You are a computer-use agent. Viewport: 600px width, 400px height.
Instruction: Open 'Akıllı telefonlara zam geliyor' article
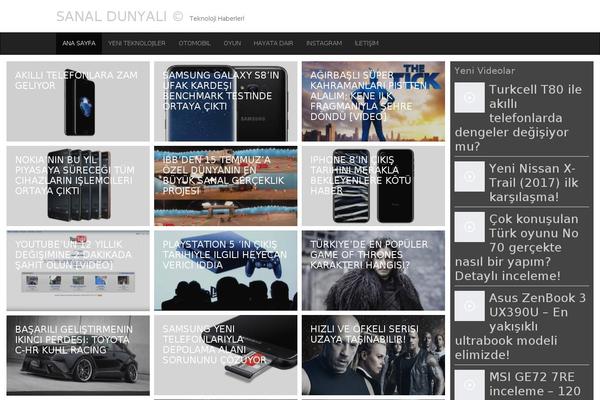tap(78, 101)
